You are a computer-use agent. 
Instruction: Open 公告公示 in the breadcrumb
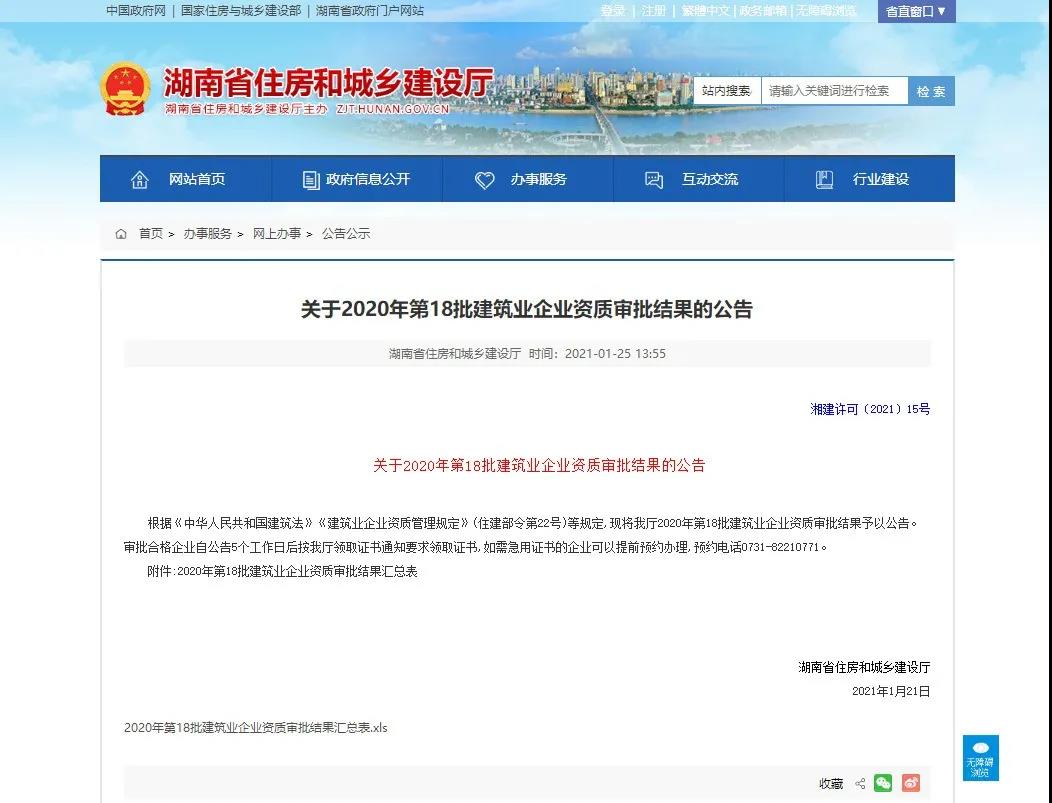(x=345, y=234)
